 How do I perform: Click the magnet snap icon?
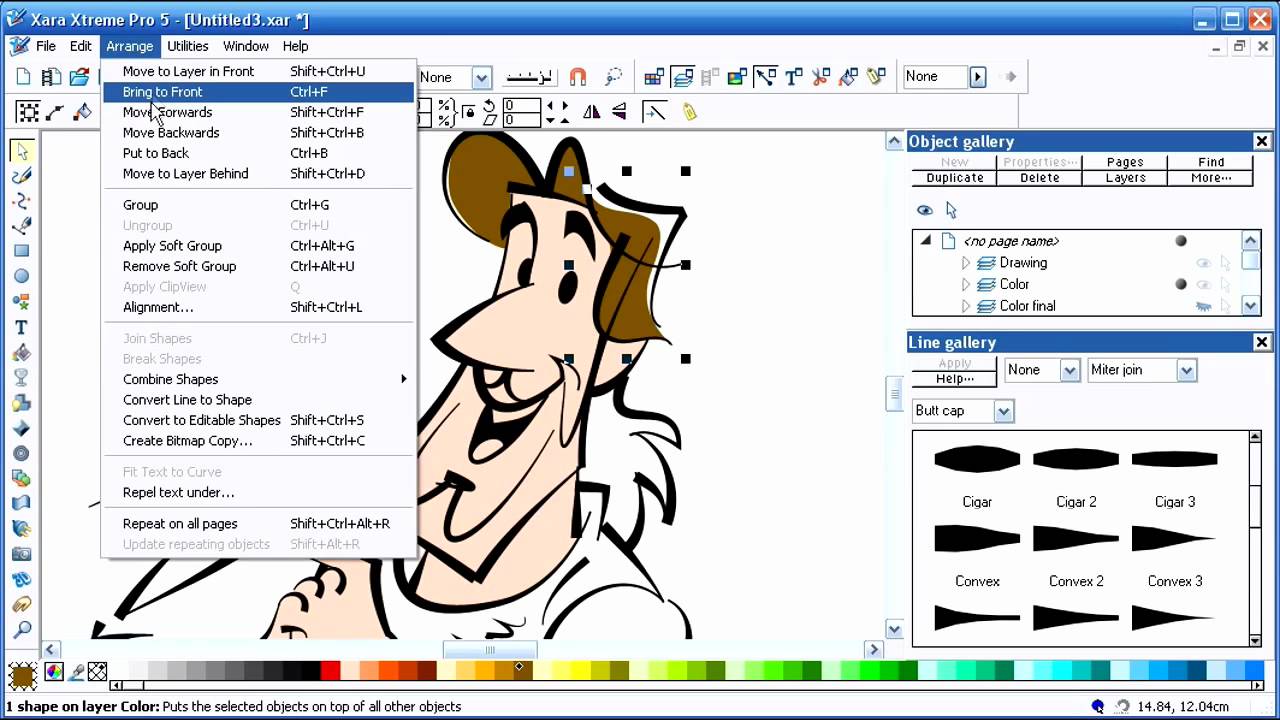coord(577,77)
